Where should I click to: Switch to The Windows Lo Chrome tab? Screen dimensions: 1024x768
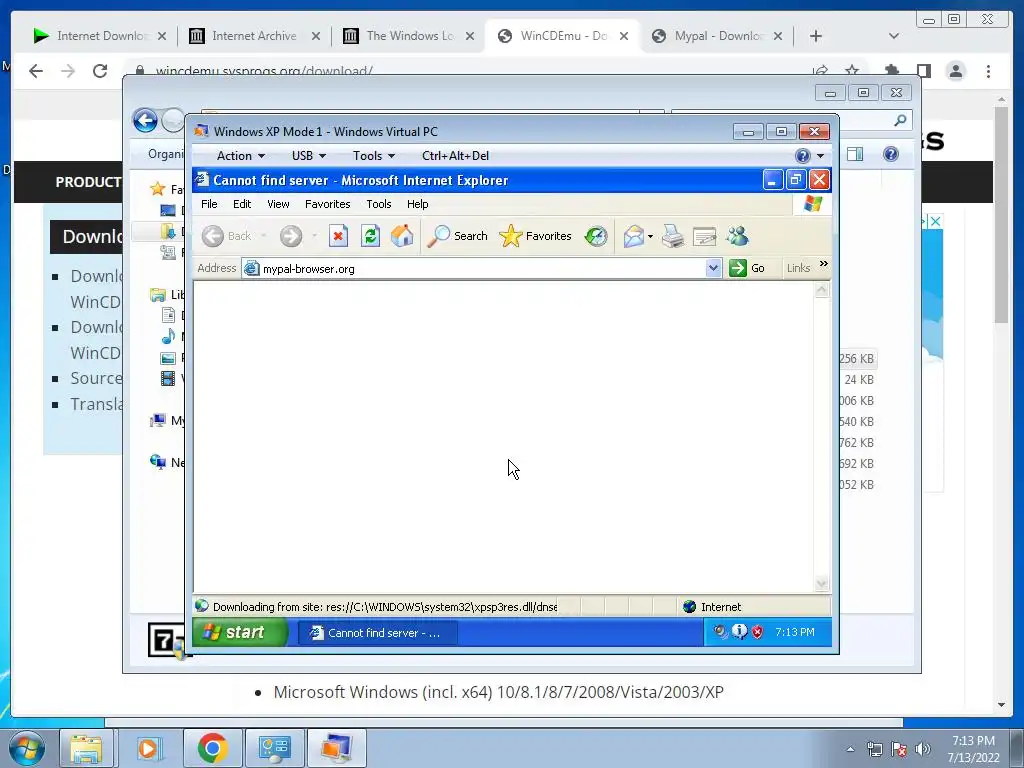click(408, 36)
